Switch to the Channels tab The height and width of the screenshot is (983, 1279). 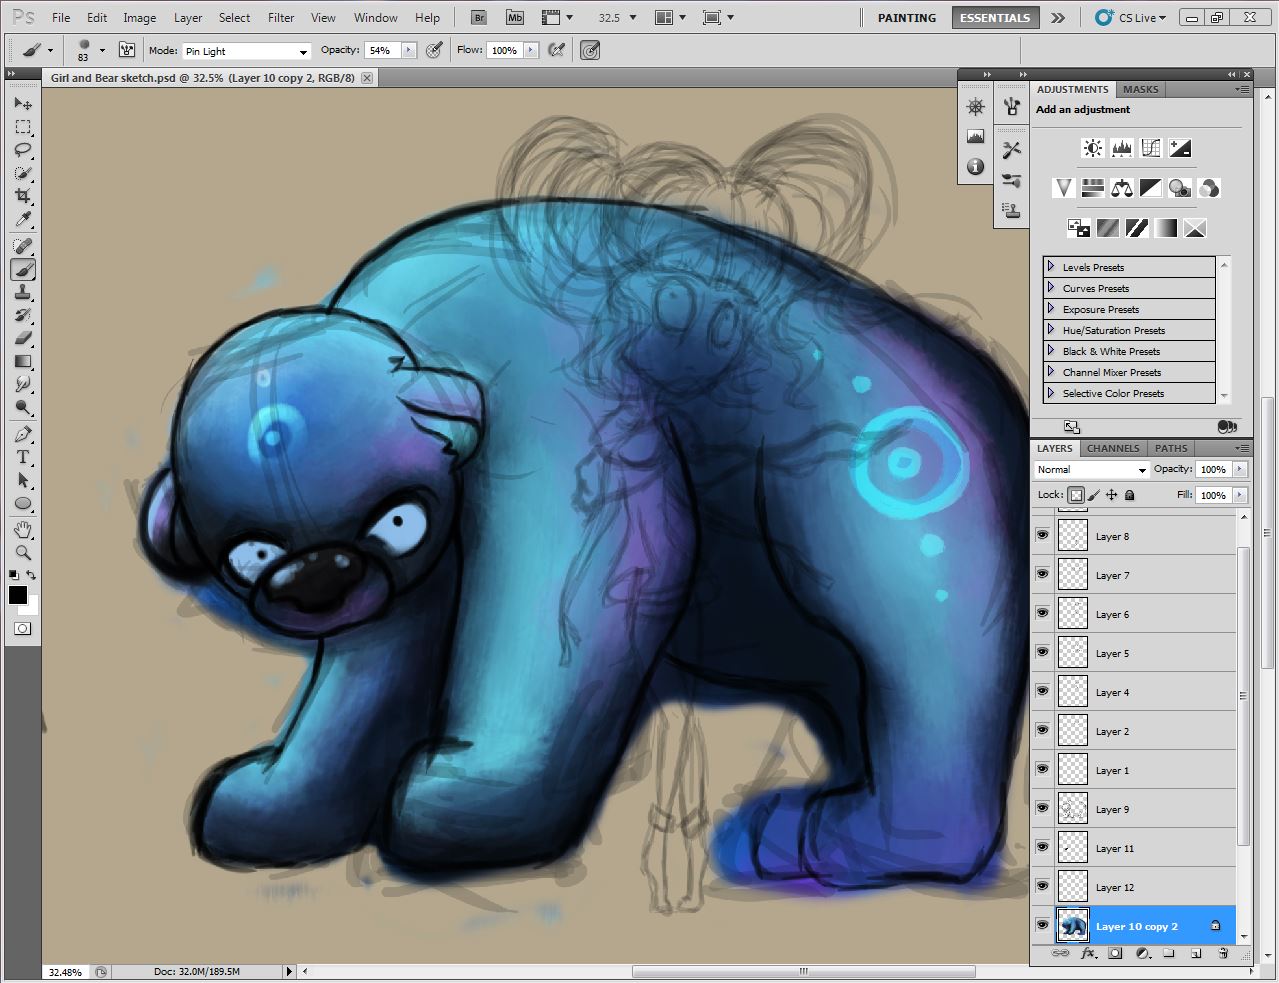pos(1113,448)
